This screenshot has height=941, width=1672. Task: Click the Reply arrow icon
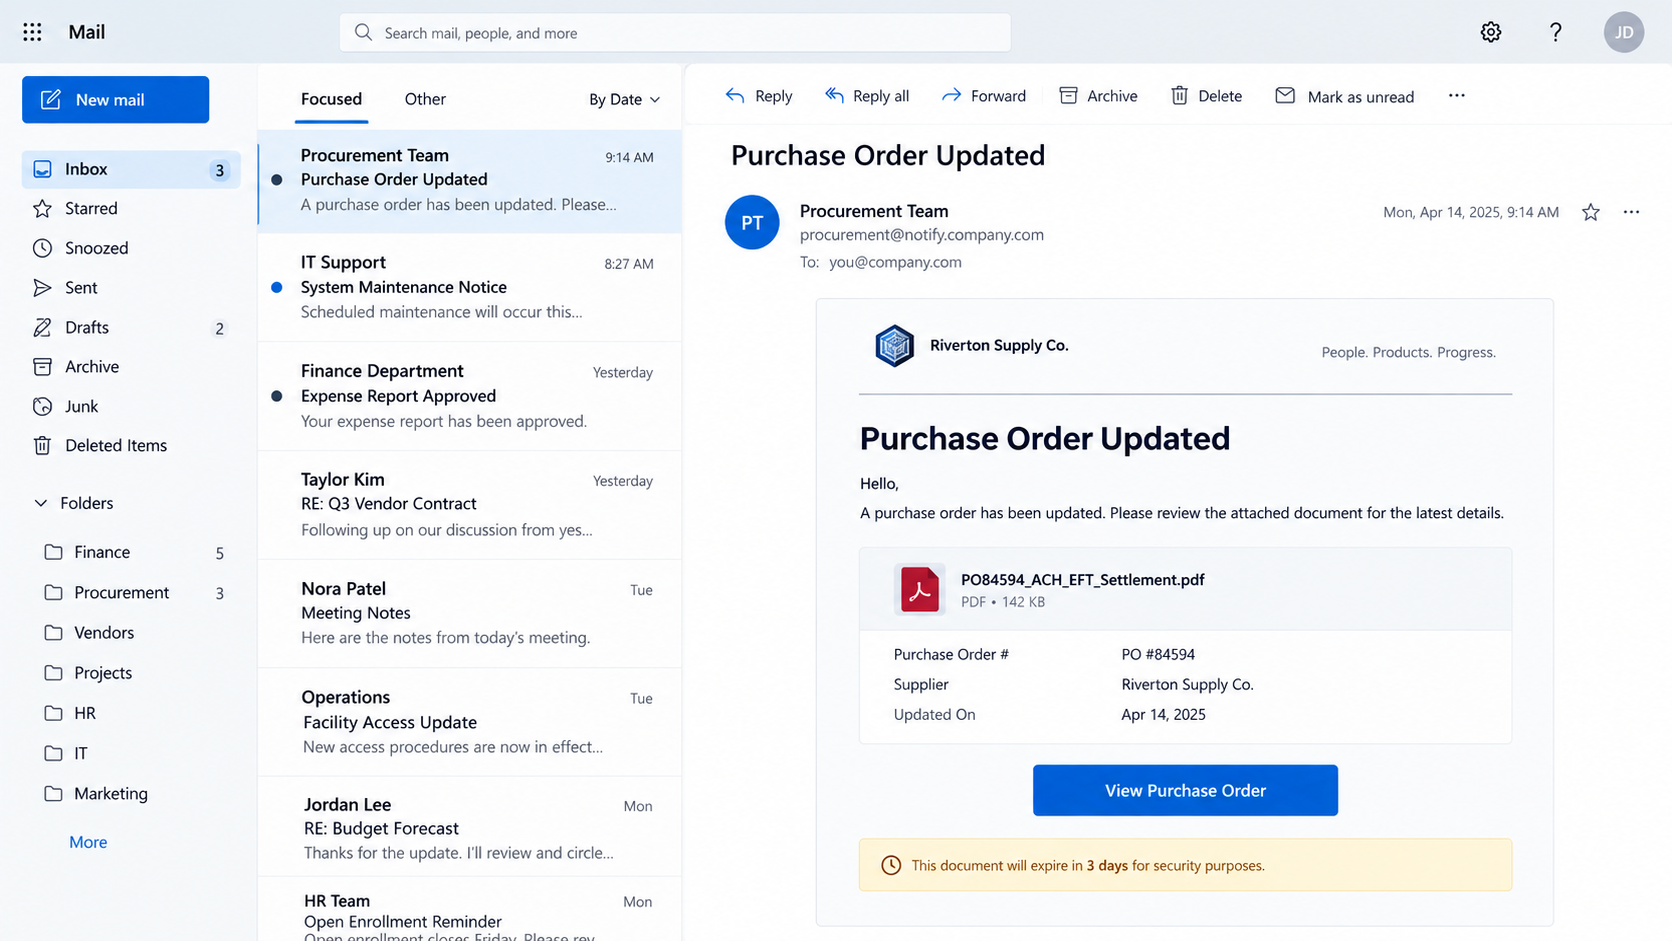coord(735,96)
